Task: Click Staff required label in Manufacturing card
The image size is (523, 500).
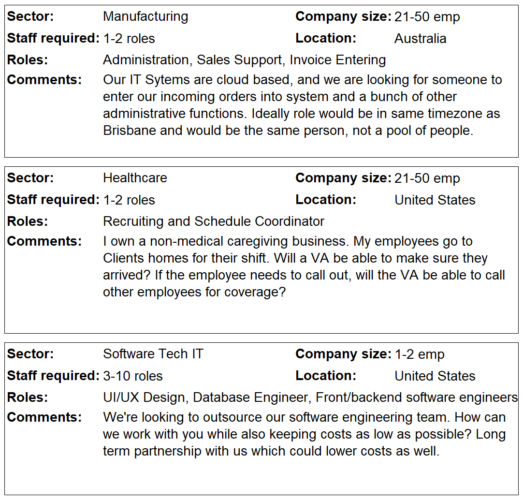Action: (x=53, y=38)
